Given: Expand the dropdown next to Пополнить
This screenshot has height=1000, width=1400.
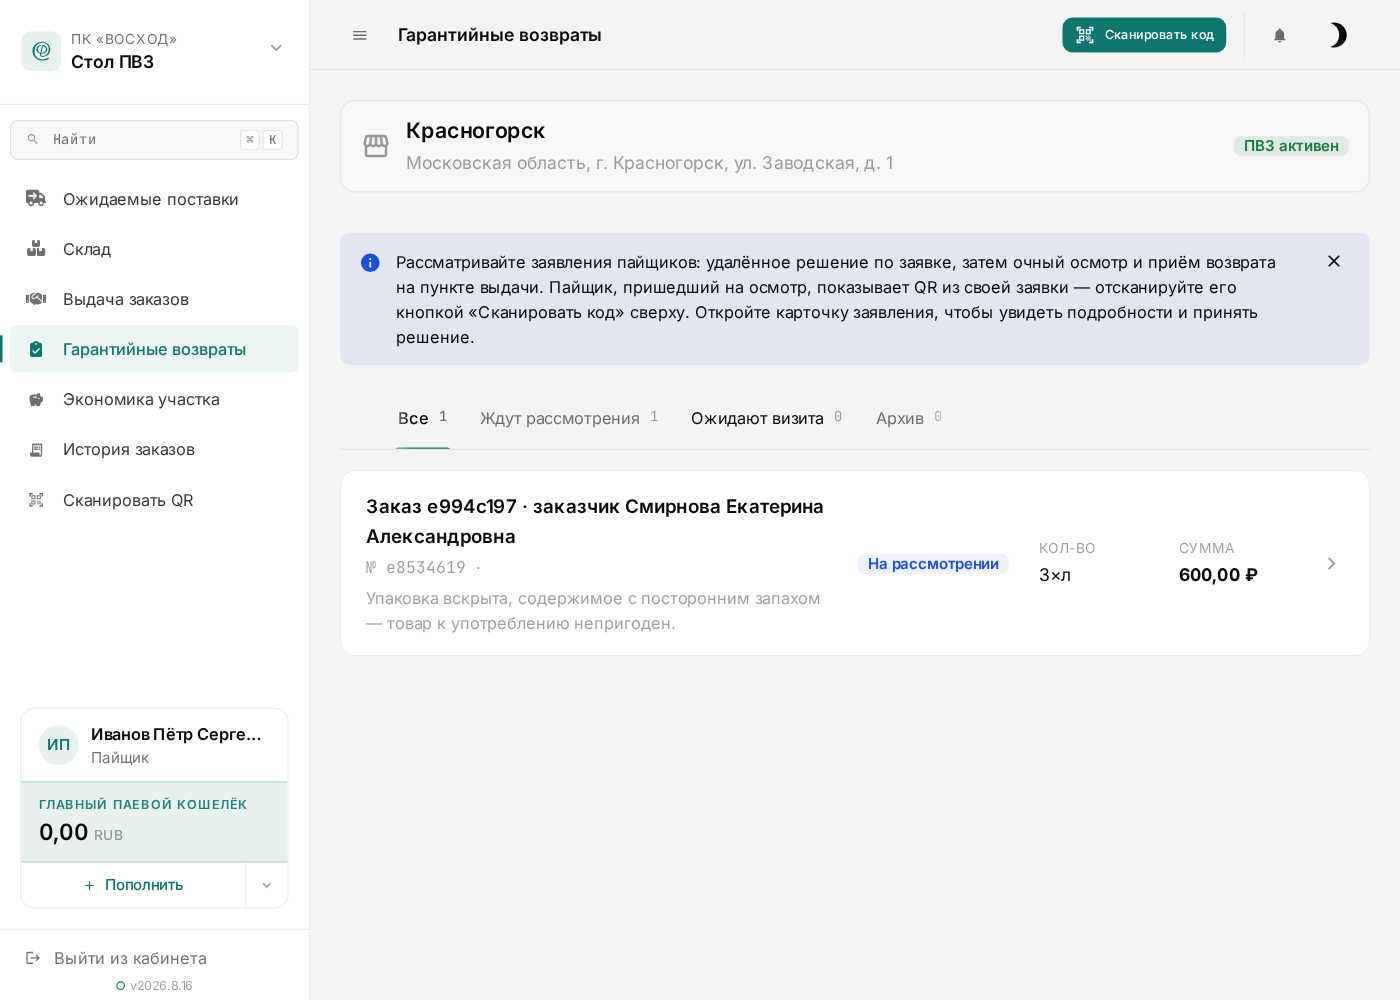Looking at the screenshot, I should pos(267,885).
